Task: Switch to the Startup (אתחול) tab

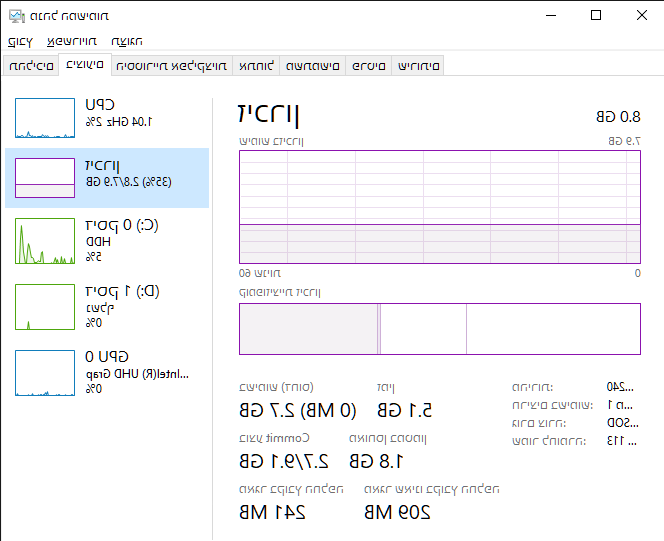Action: coord(257,66)
